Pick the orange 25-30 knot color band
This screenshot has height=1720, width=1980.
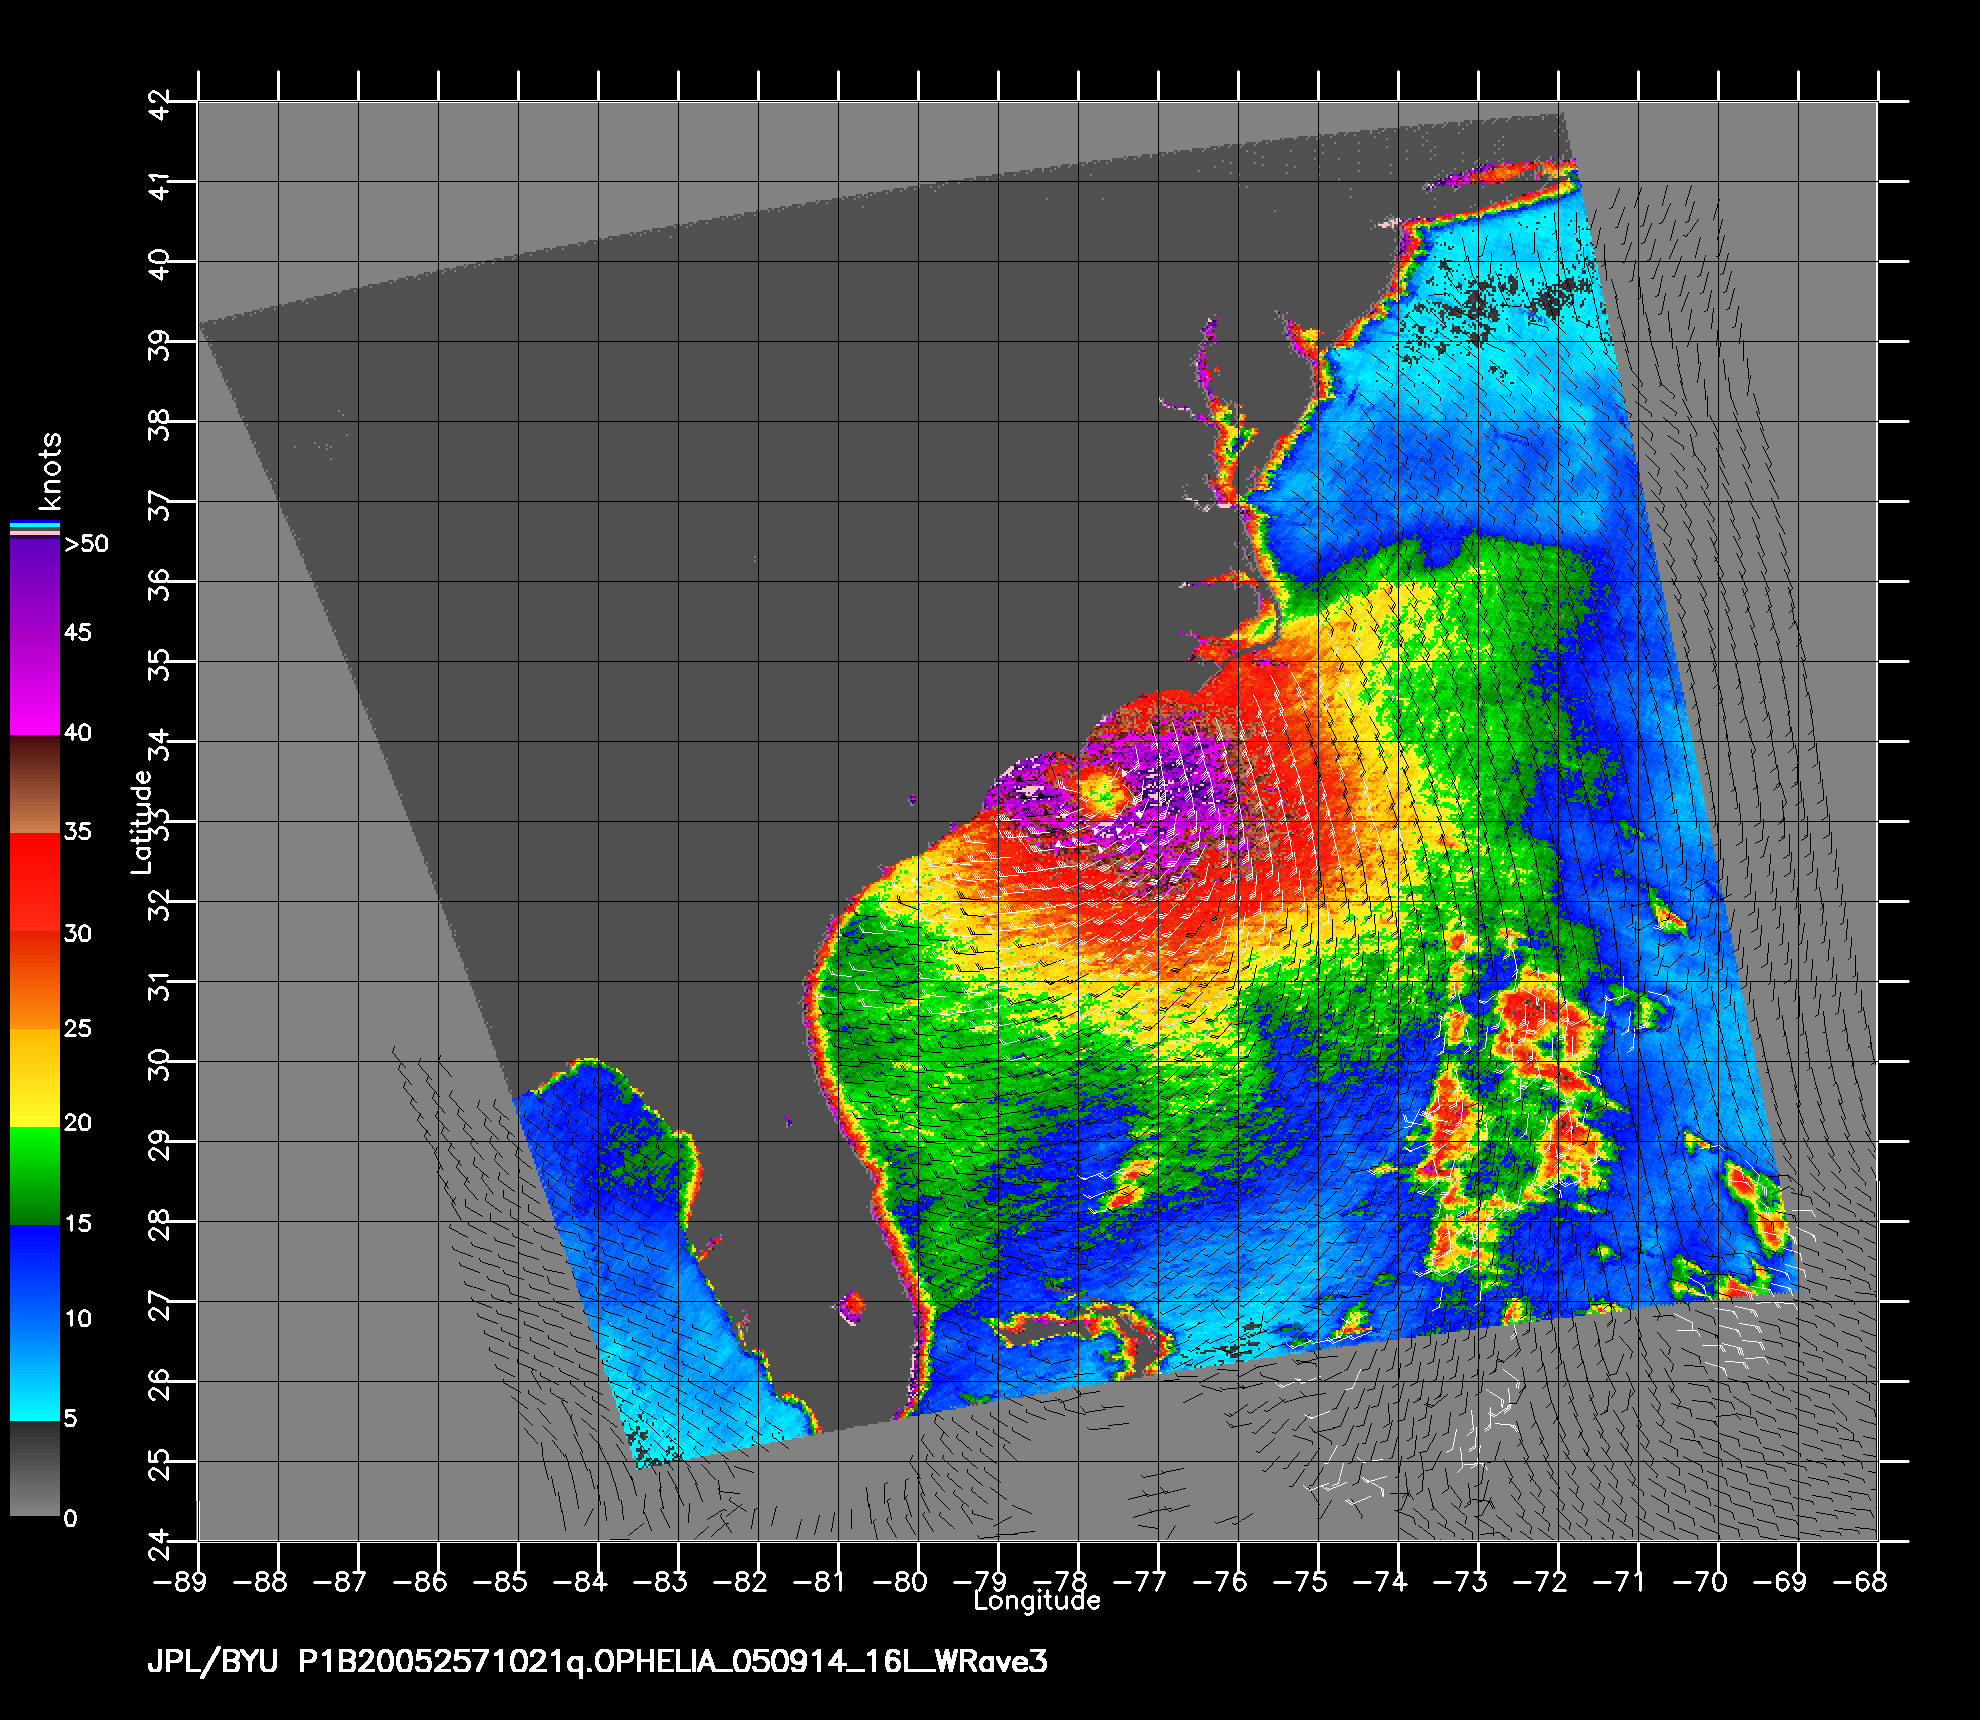[x=35, y=981]
